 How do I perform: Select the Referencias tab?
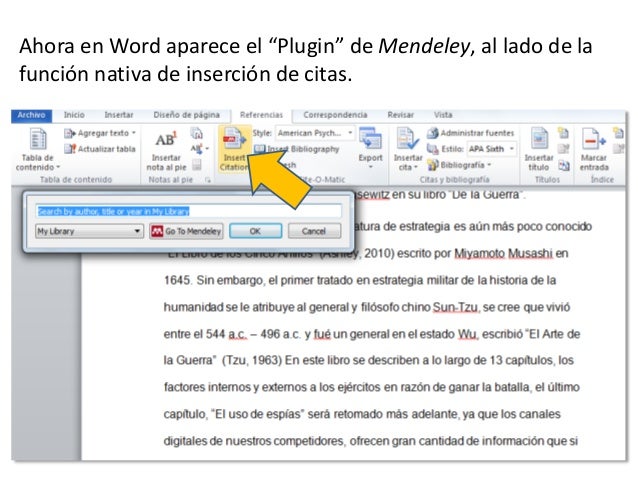(x=261, y=115)
